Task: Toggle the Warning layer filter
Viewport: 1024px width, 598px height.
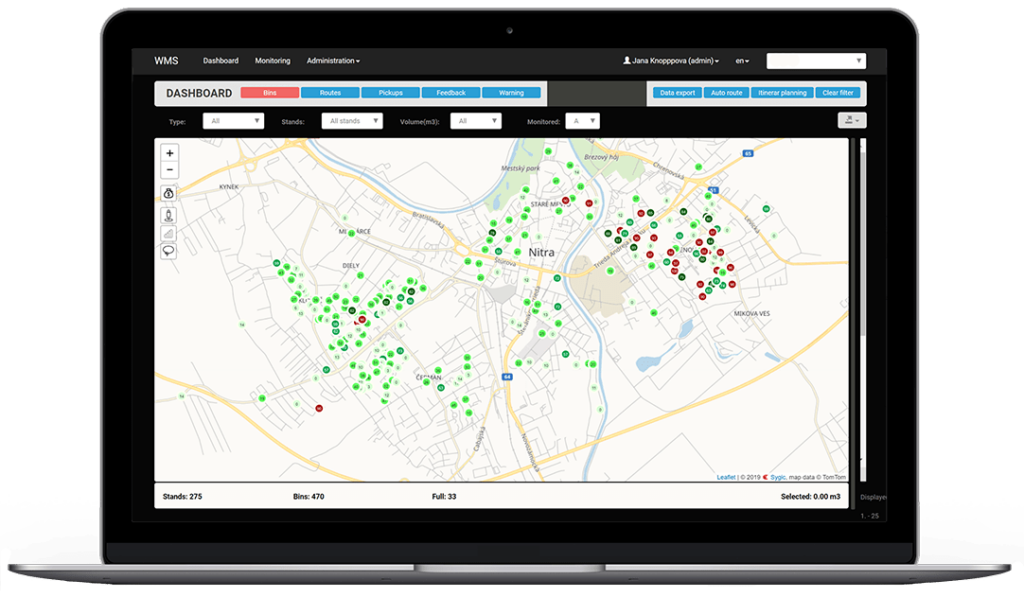Action: pos(512,92)
